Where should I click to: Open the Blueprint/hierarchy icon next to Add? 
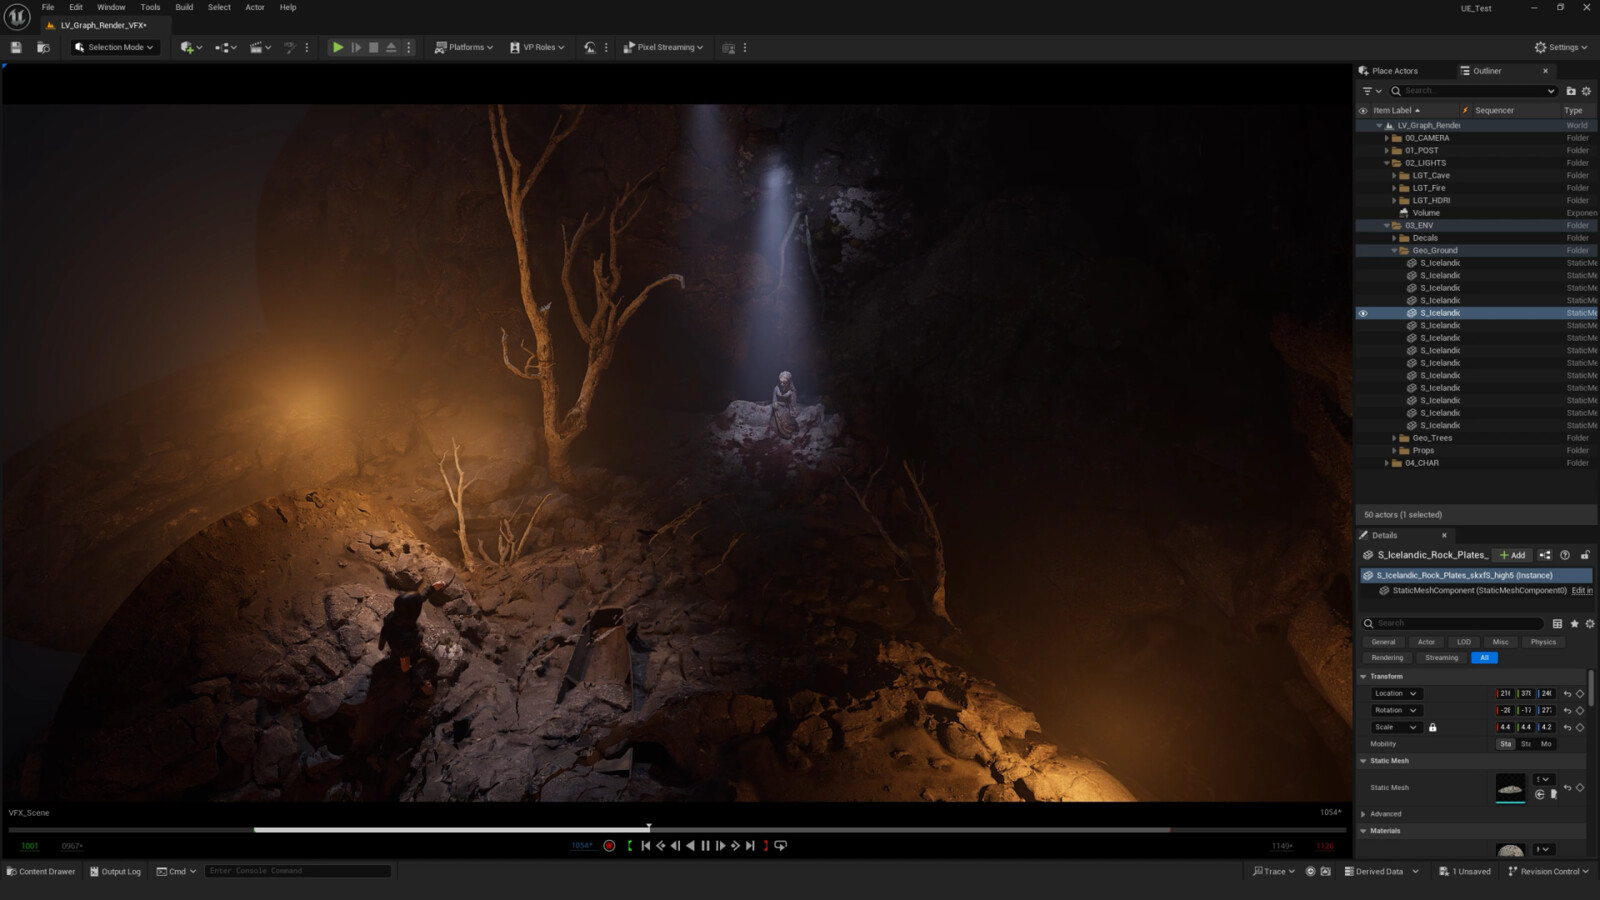click(x=1545, y=555)
